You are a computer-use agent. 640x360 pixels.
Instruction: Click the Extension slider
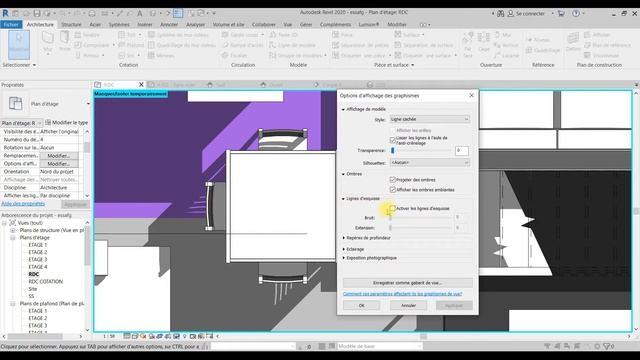[420, 228]
